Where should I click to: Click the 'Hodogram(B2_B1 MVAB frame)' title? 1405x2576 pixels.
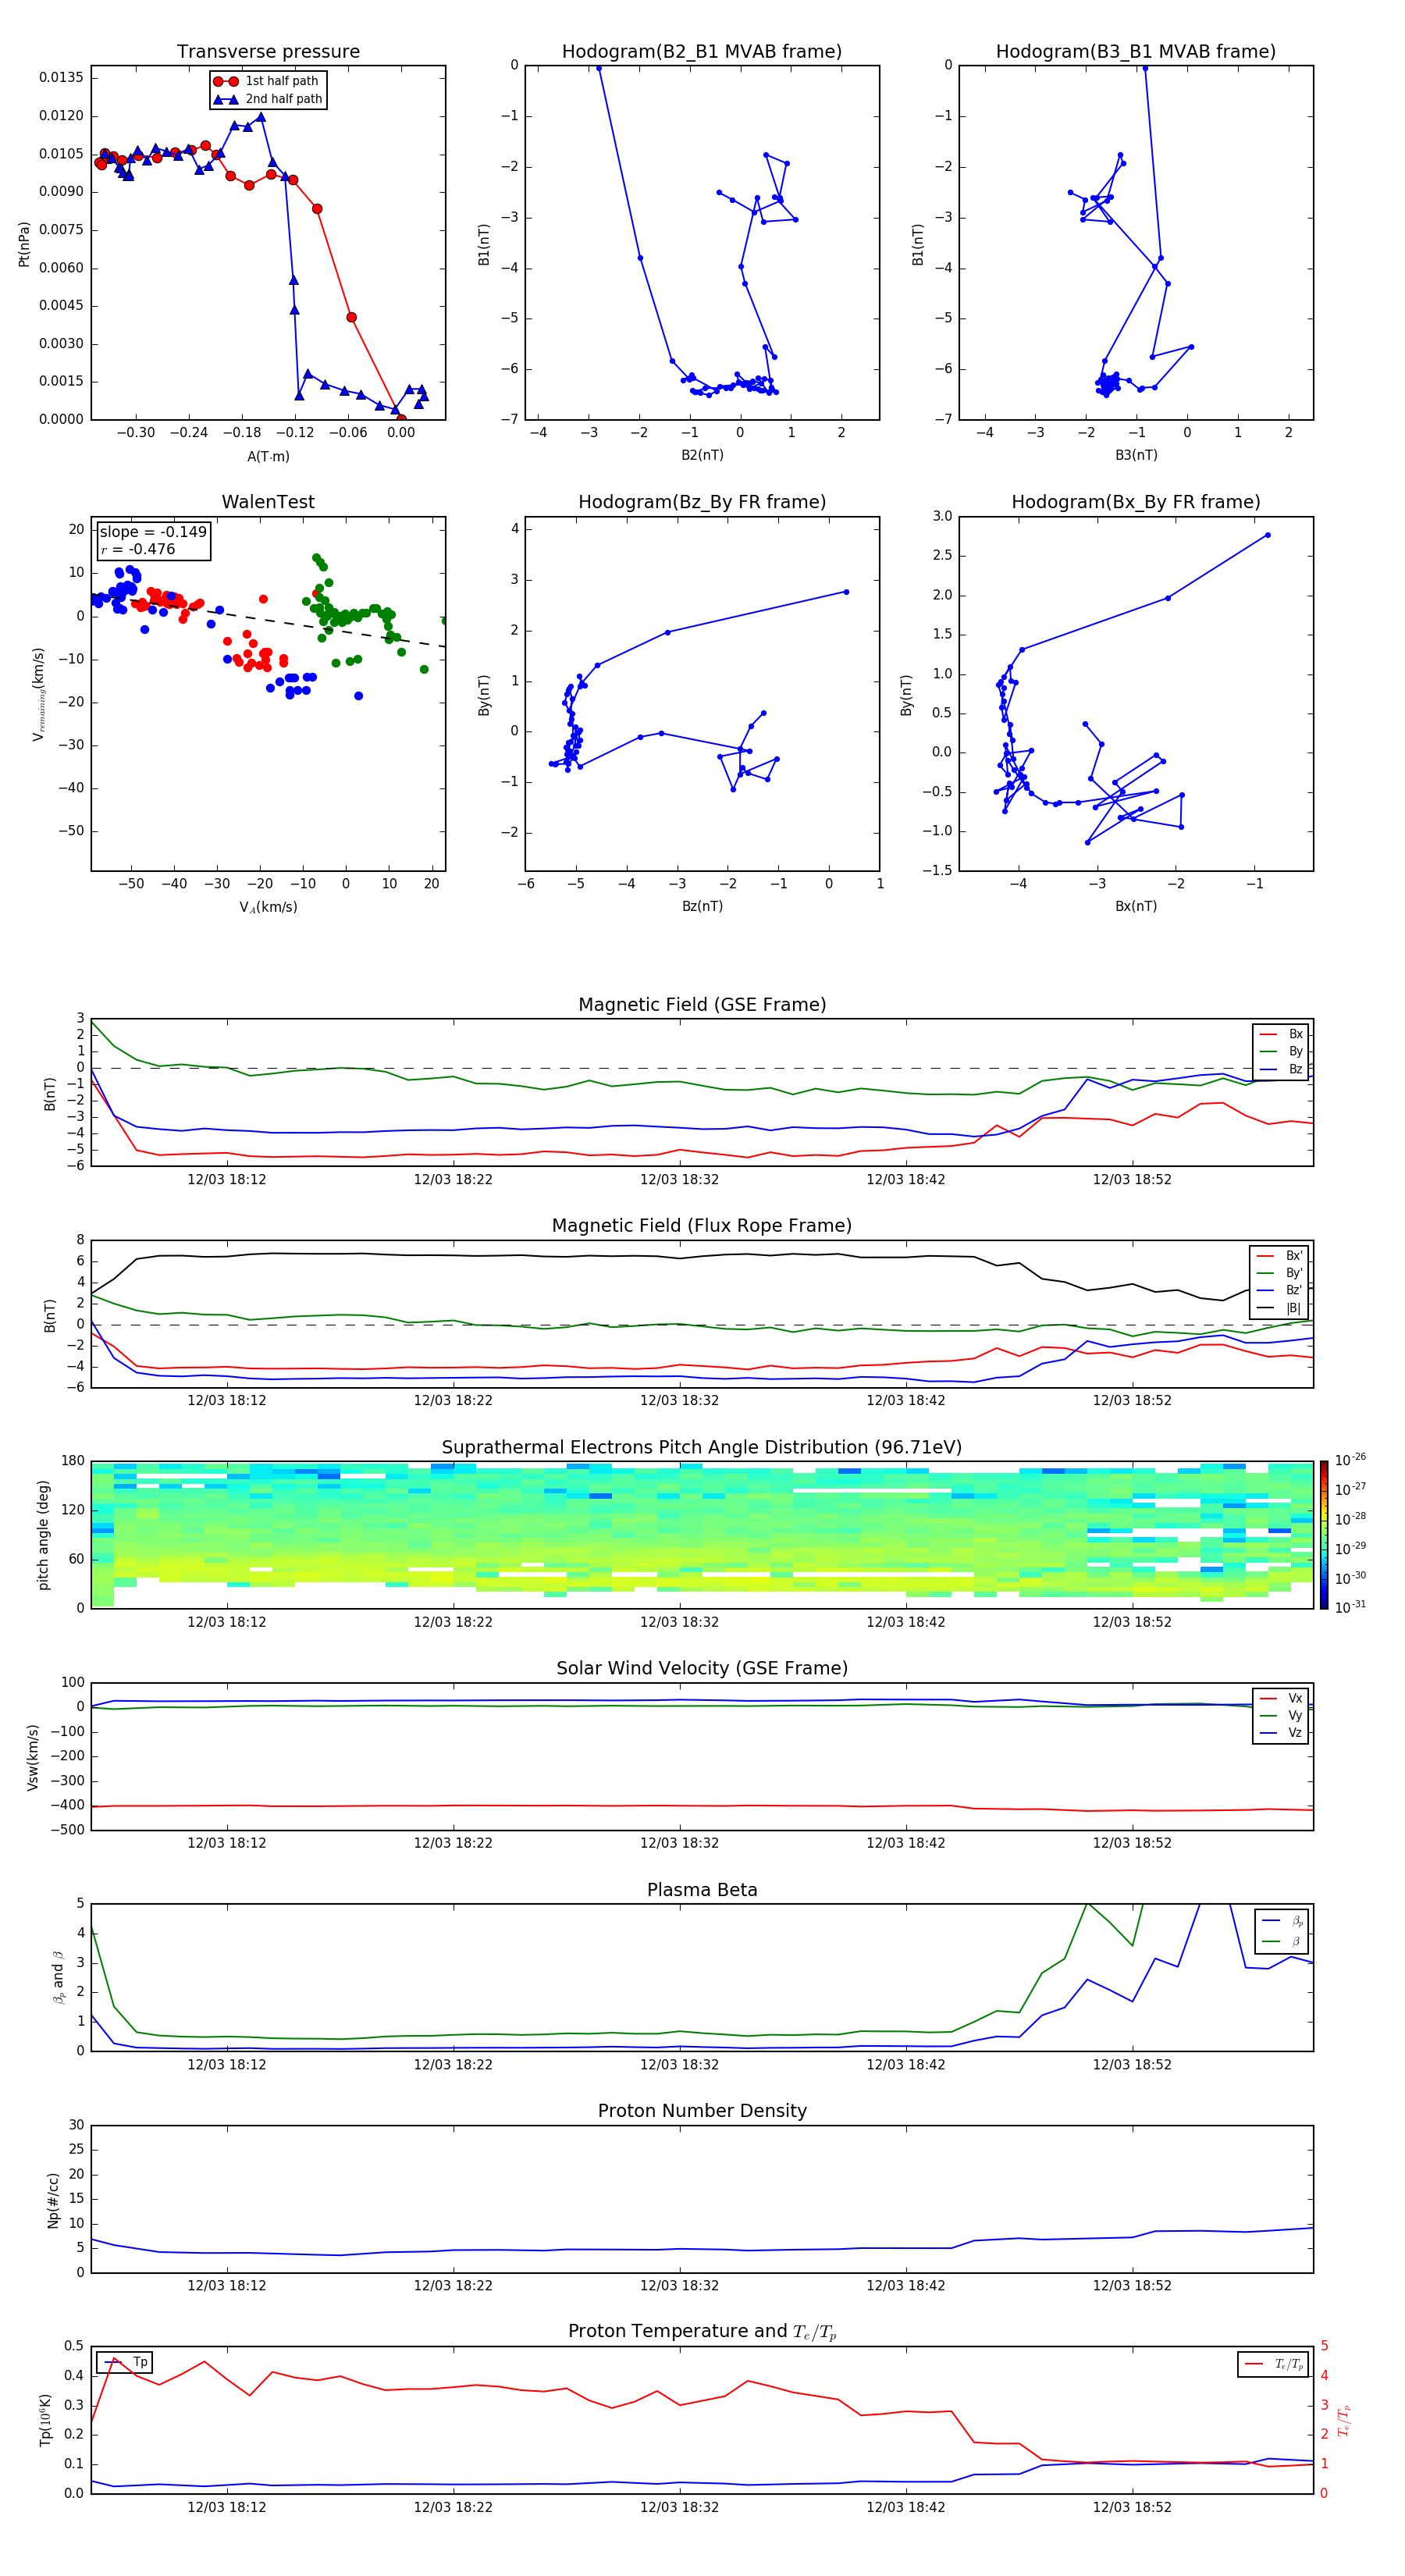click(702, 51)
